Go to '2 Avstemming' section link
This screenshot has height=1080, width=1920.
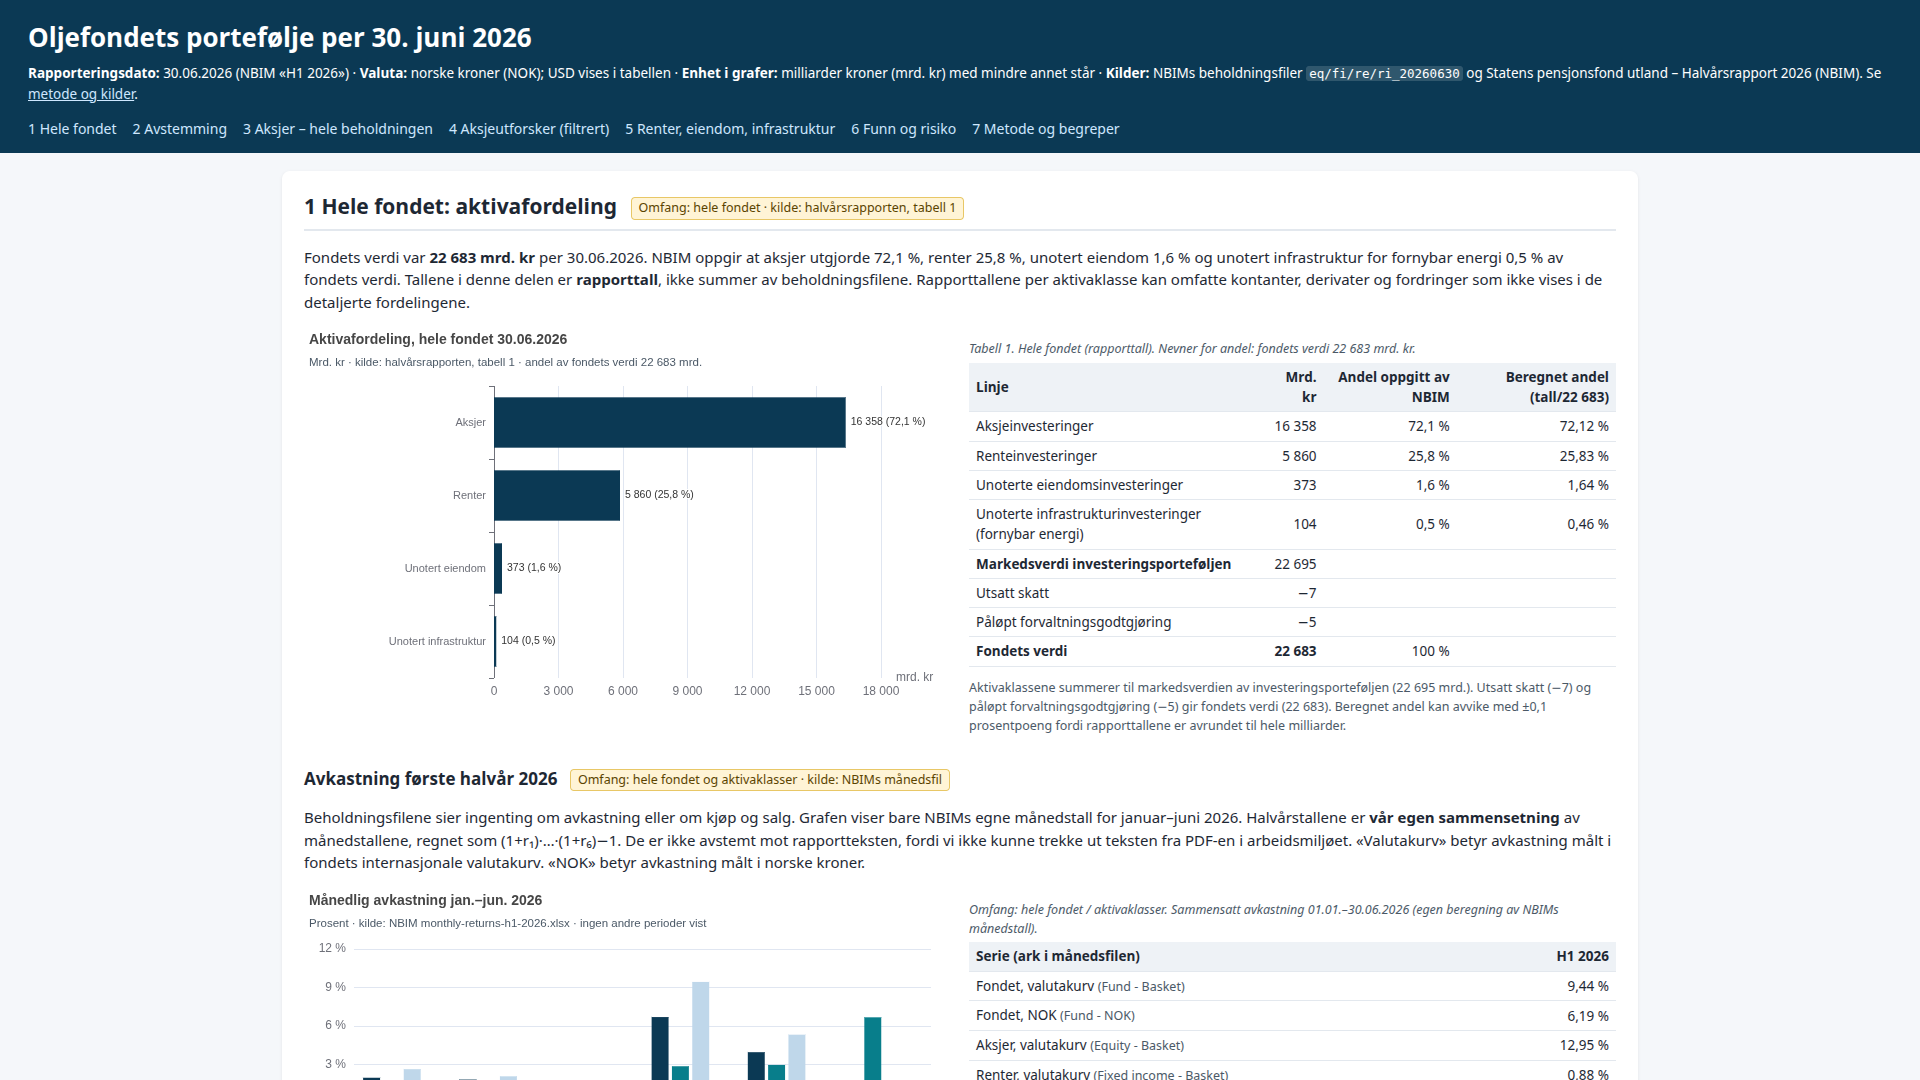(x=179, y=129)
